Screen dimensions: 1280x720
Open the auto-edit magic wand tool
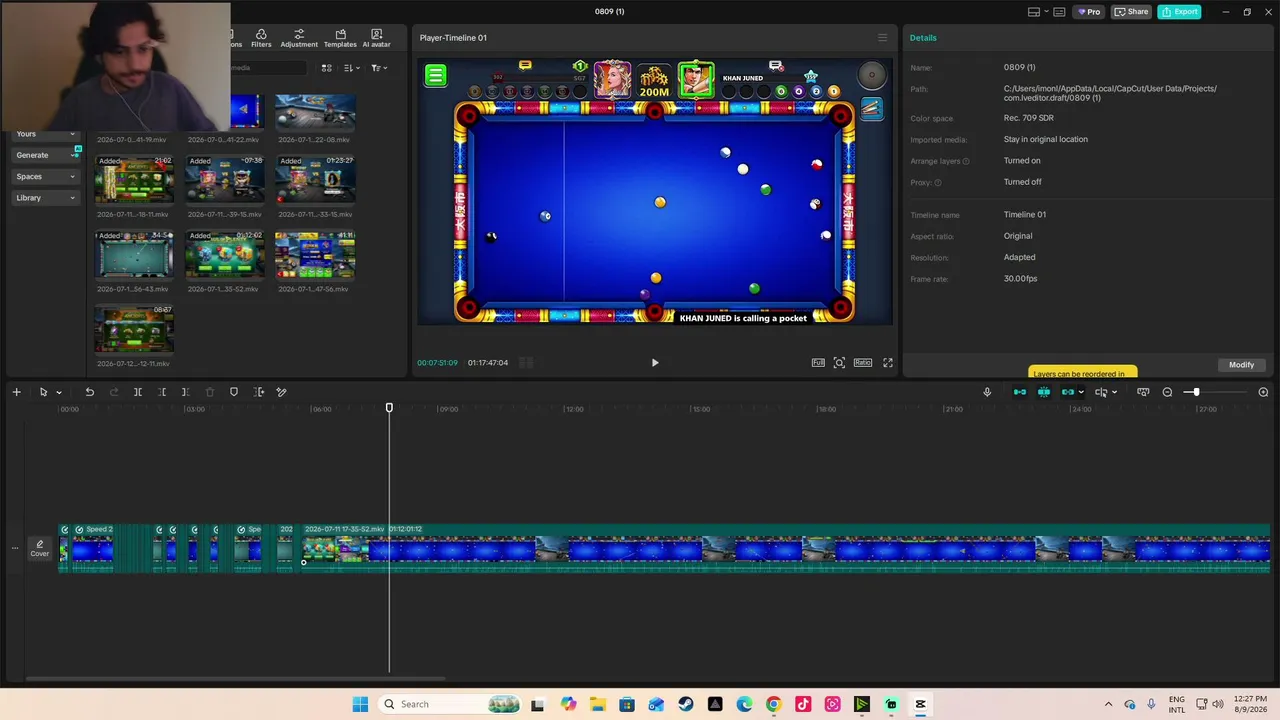tap(281, 392)
